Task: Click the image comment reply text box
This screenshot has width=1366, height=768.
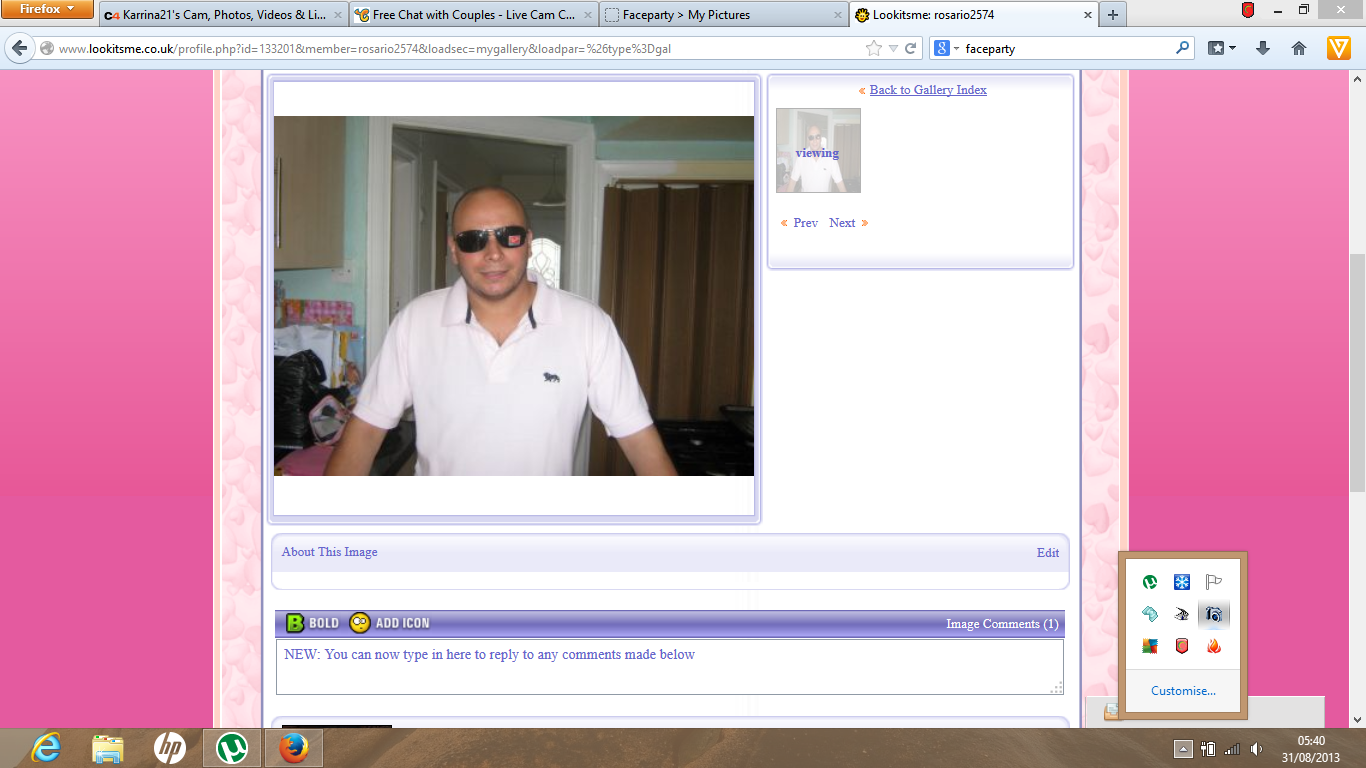Action: tap(668, 667)
